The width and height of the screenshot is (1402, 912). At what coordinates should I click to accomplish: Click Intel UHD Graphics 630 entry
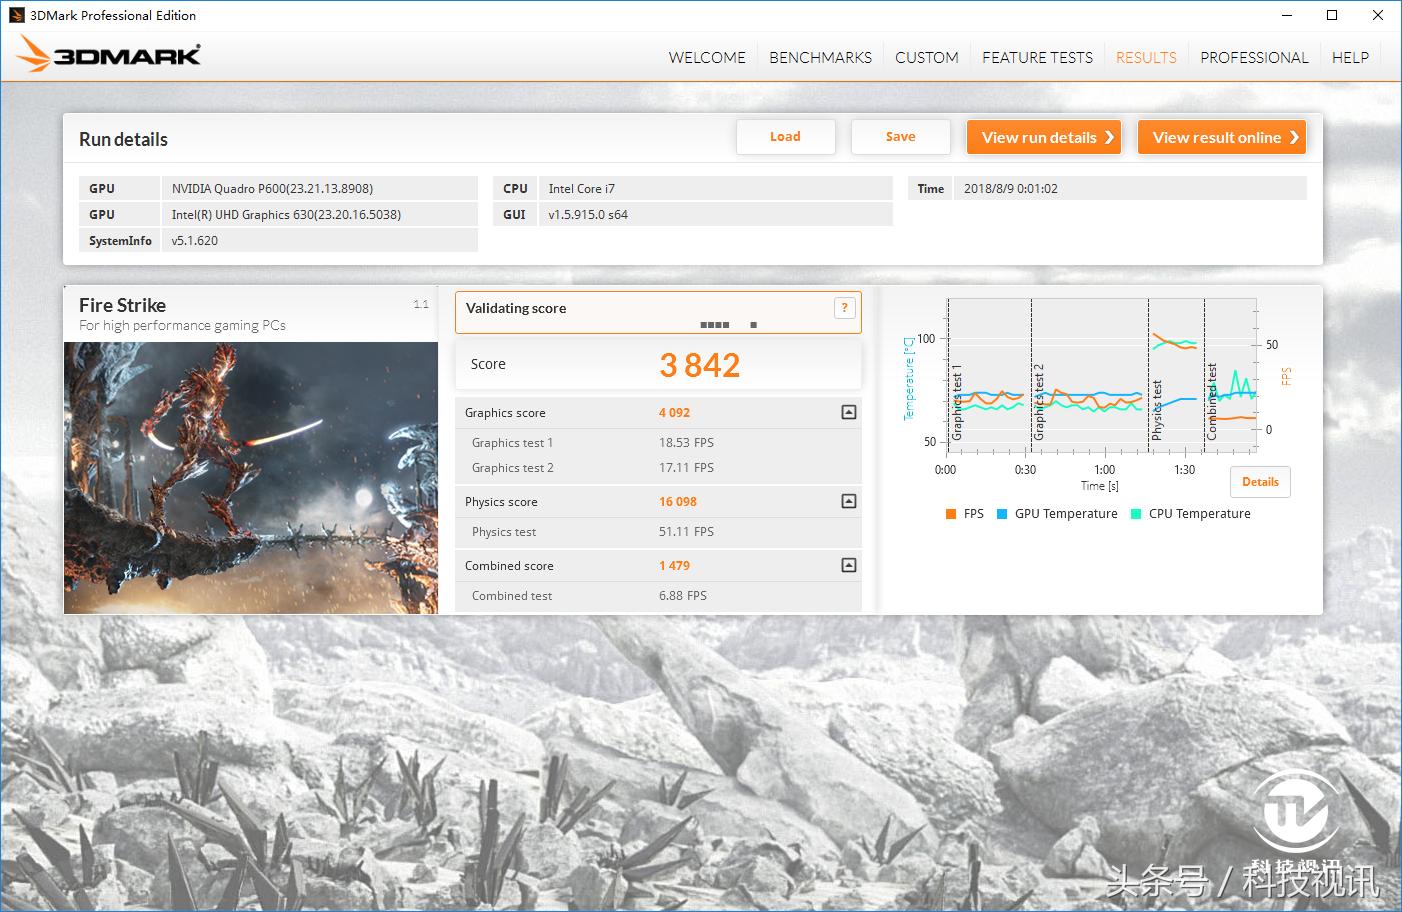point(286,214)
